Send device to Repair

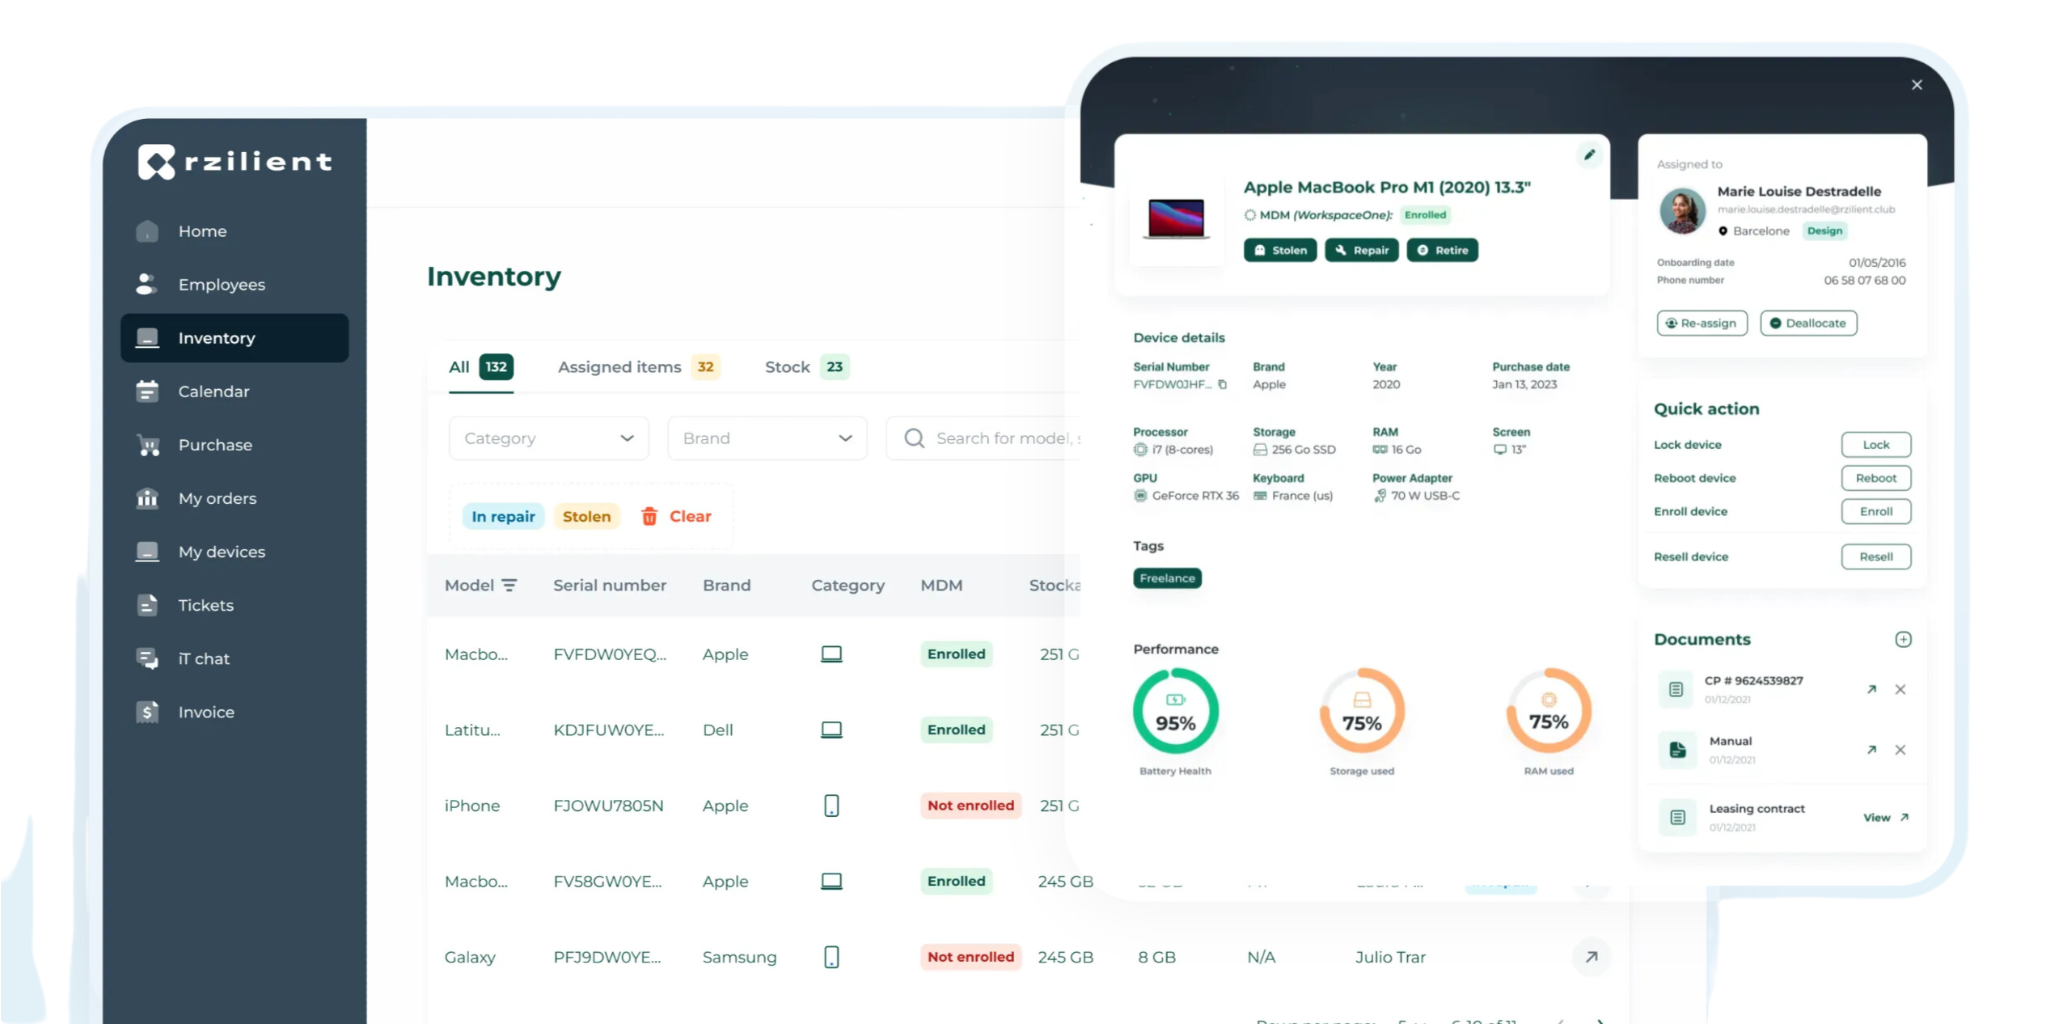click(x=1361, y=250)
